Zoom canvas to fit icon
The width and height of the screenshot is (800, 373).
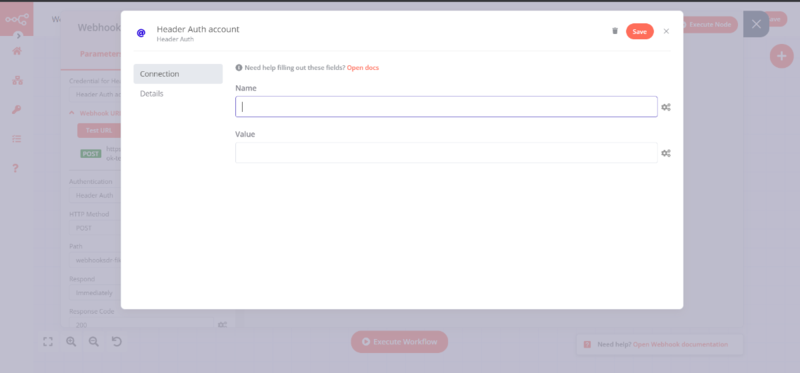(48, 342)
